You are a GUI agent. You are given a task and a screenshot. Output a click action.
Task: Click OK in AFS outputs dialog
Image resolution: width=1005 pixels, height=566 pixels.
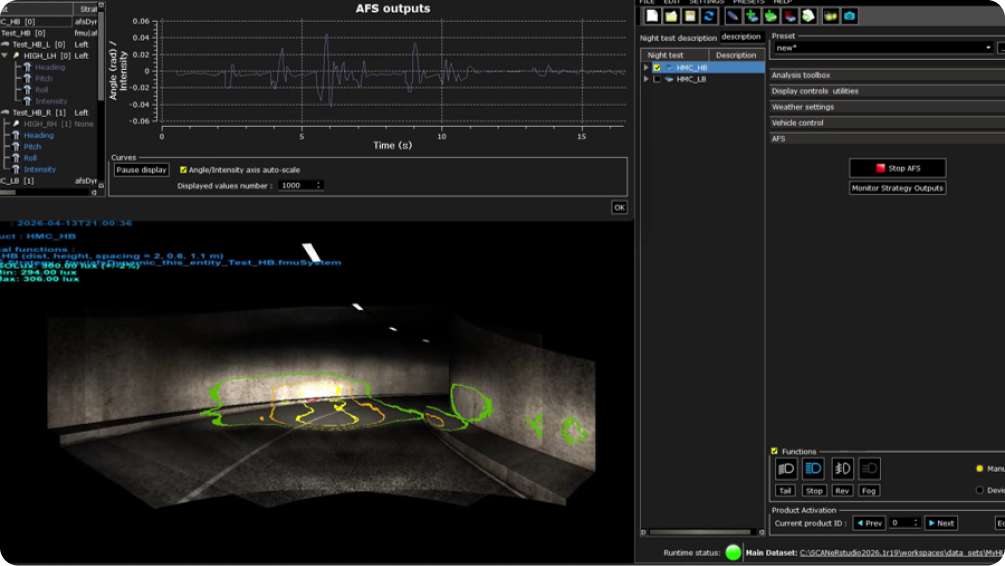tap(619, 208)
